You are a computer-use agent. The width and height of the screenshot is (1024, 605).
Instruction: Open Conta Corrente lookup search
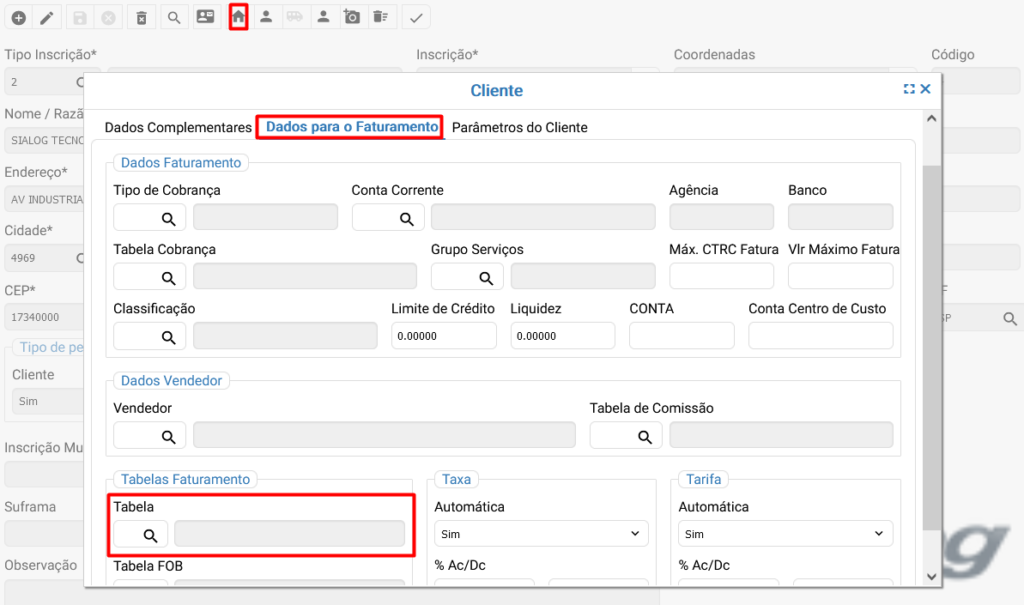coord(407,218)
